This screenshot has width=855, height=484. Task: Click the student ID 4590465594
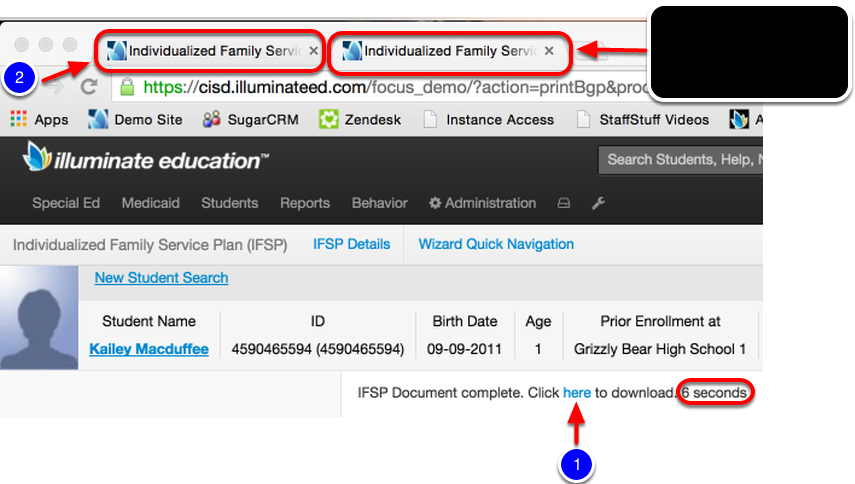tap(318, 349)
